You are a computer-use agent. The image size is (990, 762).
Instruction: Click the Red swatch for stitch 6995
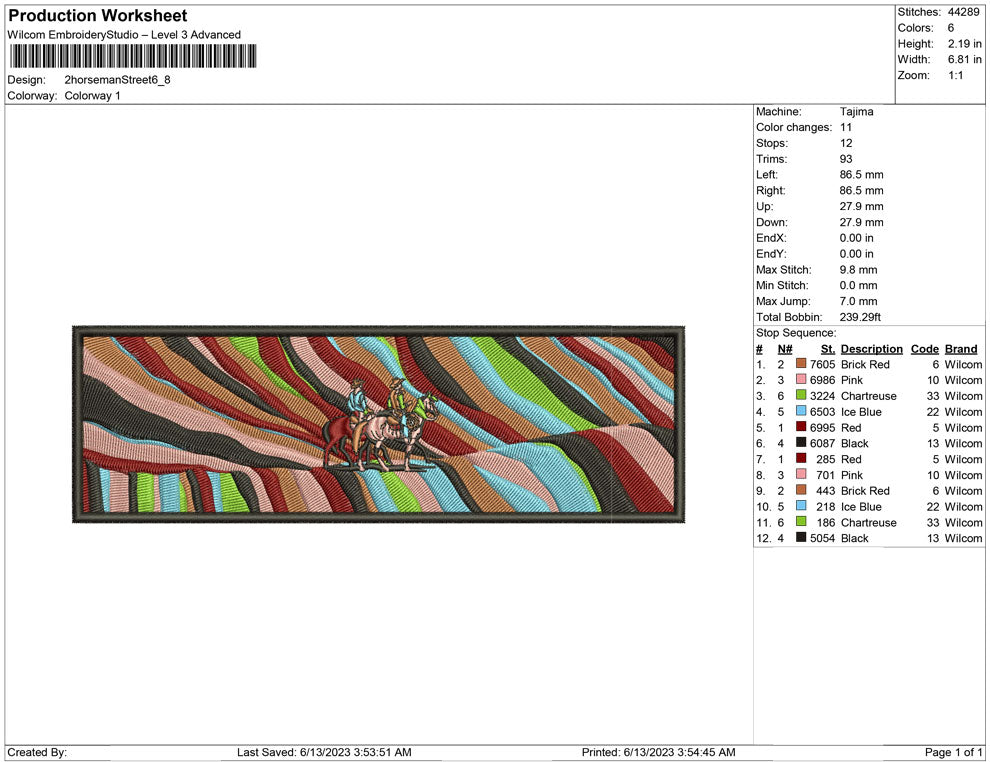801,427
